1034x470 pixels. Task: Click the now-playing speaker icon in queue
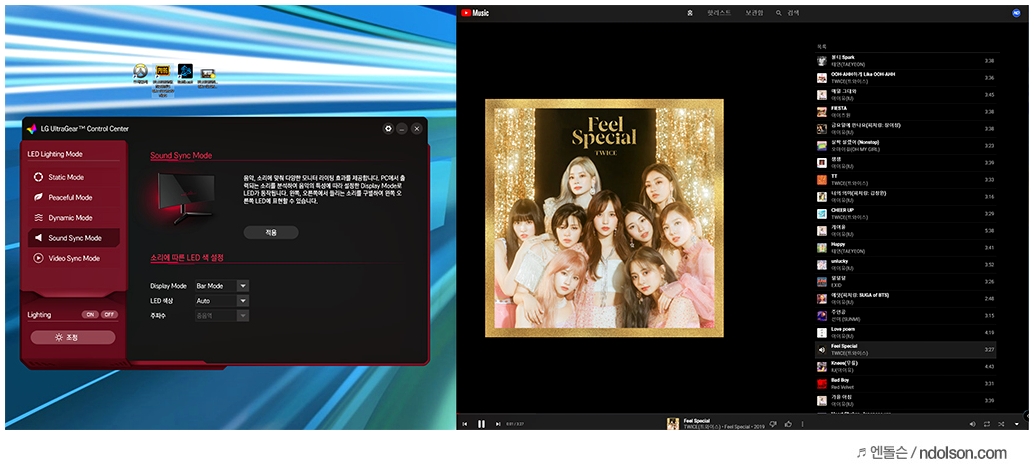pyautogui.click(x=822, y=349)
